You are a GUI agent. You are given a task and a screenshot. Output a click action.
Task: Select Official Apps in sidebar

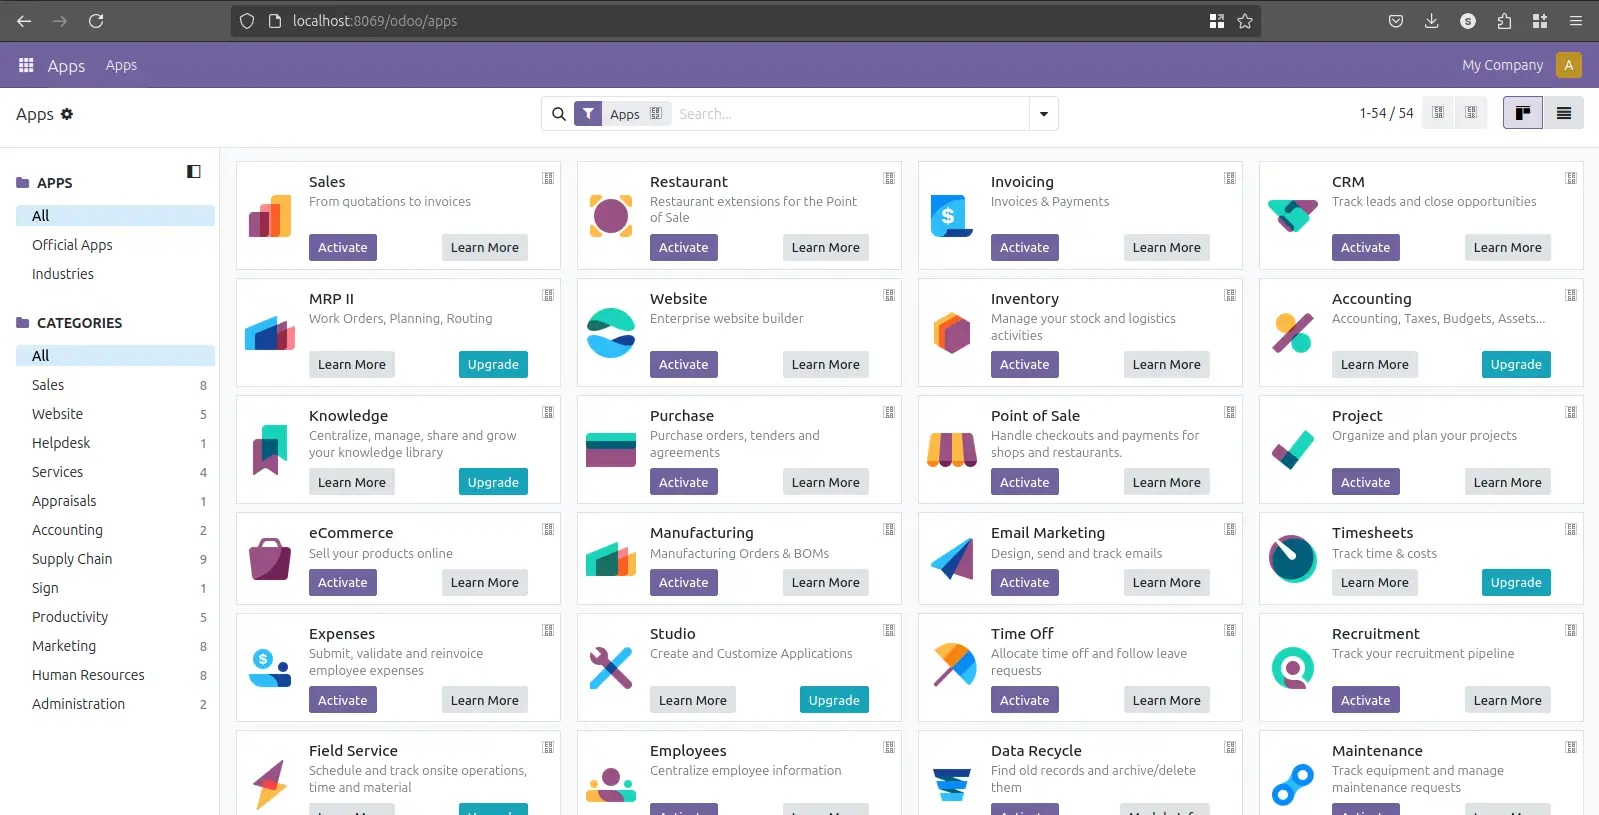(72, 245)
